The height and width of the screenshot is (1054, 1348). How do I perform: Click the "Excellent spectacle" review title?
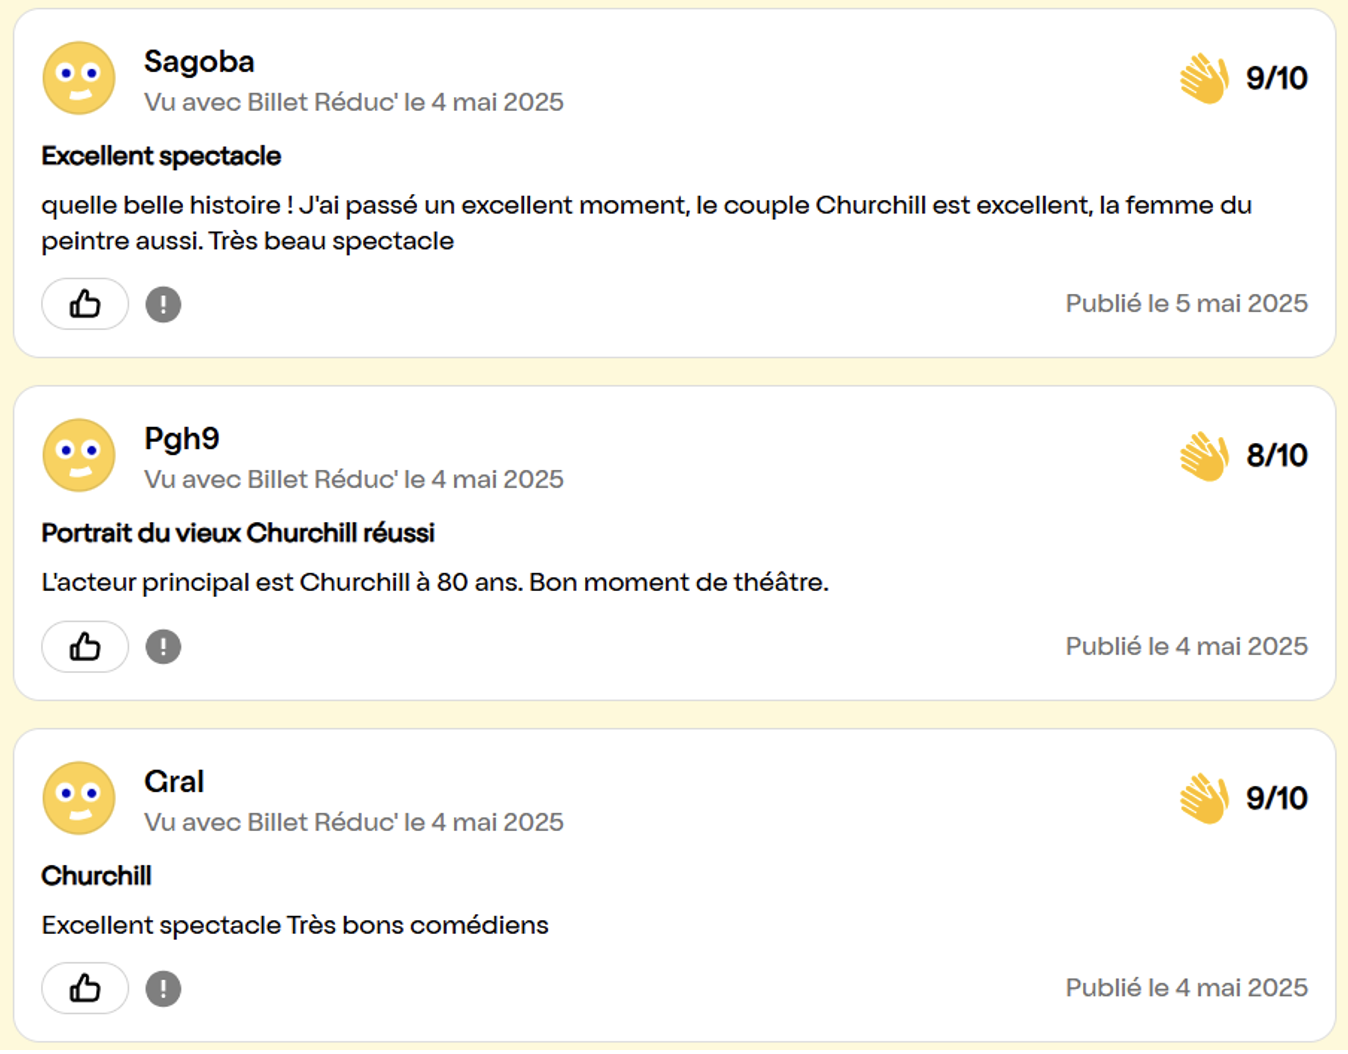click(x=161, y=156)
